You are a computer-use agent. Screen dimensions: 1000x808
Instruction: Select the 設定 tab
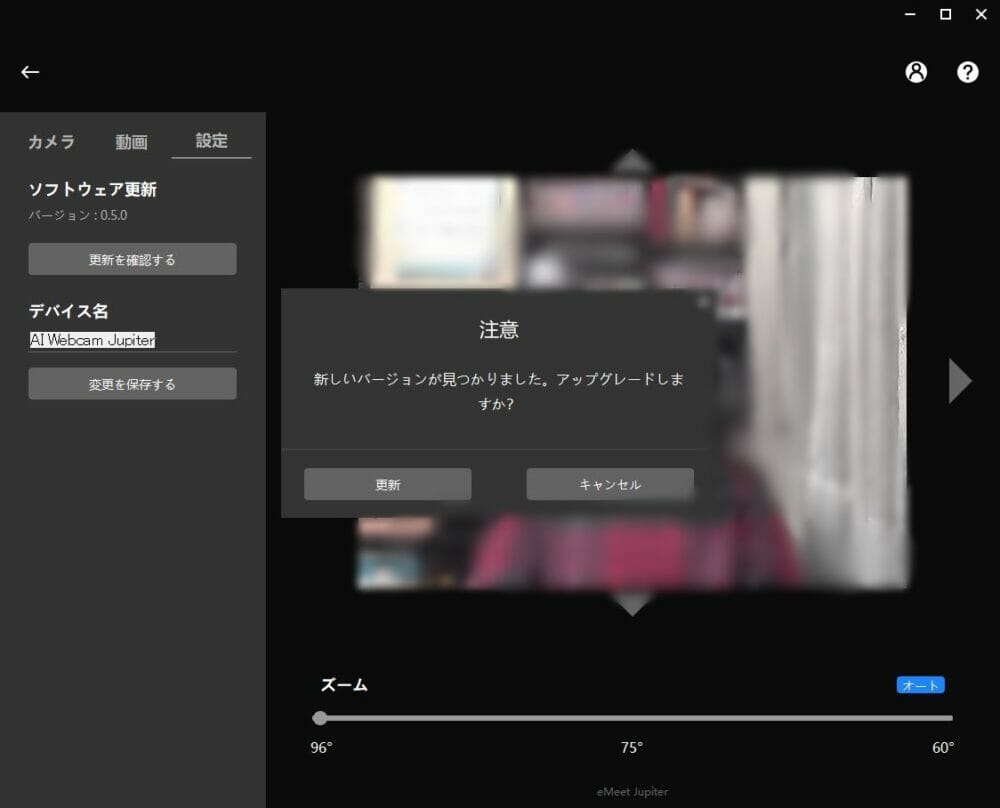tap(211, 141)
